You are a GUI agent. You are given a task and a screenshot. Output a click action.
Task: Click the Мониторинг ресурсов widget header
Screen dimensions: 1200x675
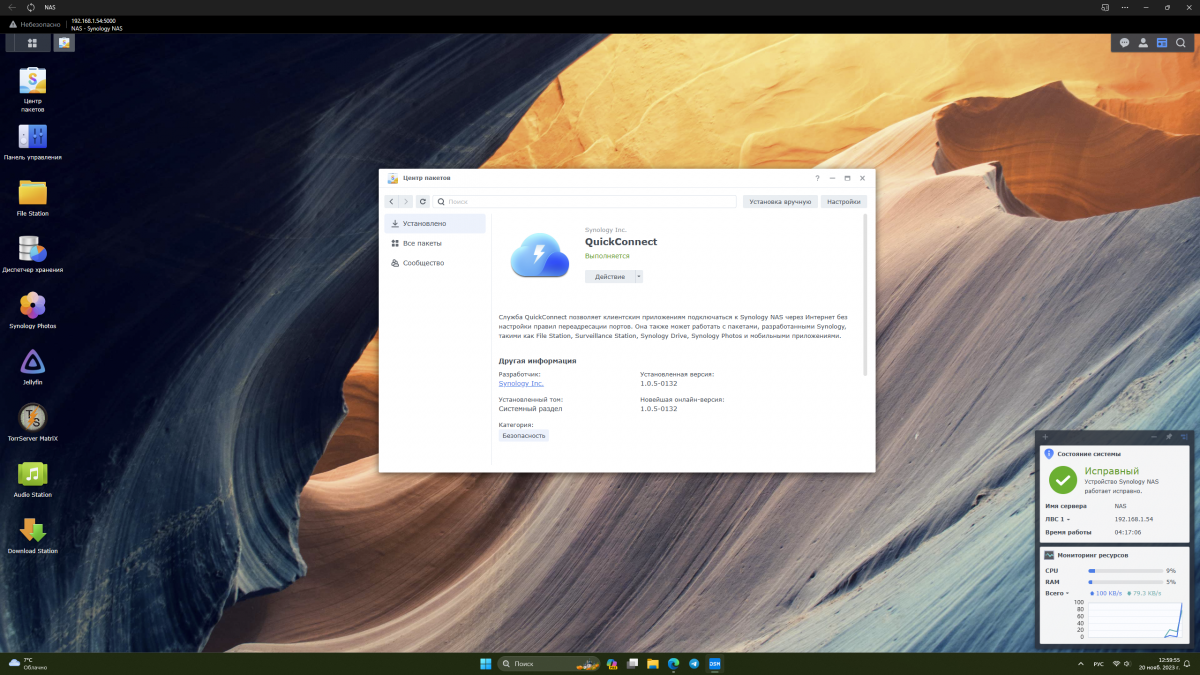point(1093,555)
